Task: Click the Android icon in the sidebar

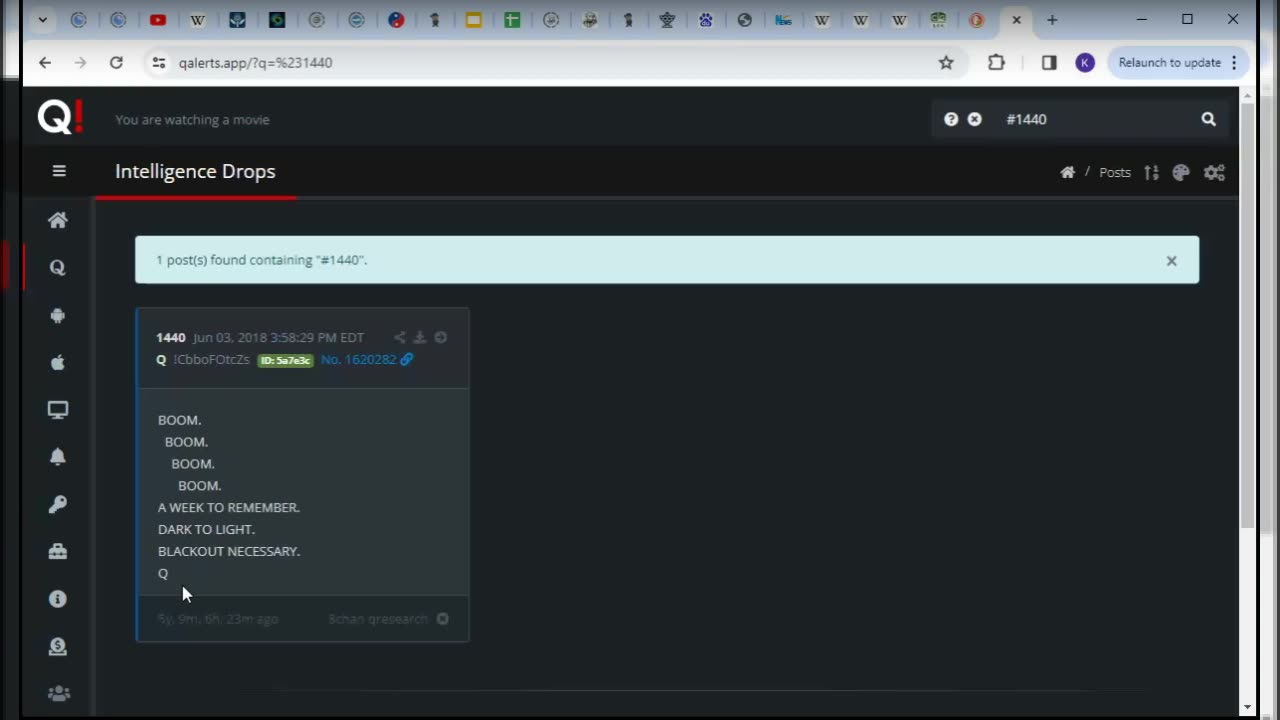Action: click(58, 315)
